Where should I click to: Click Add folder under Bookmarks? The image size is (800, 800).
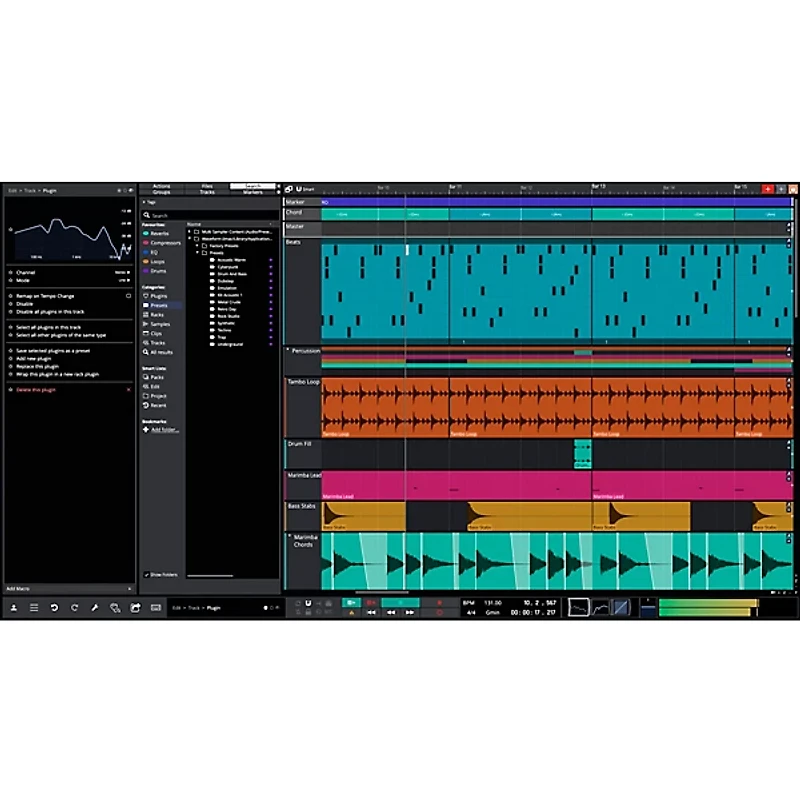[x=160, y=428]
